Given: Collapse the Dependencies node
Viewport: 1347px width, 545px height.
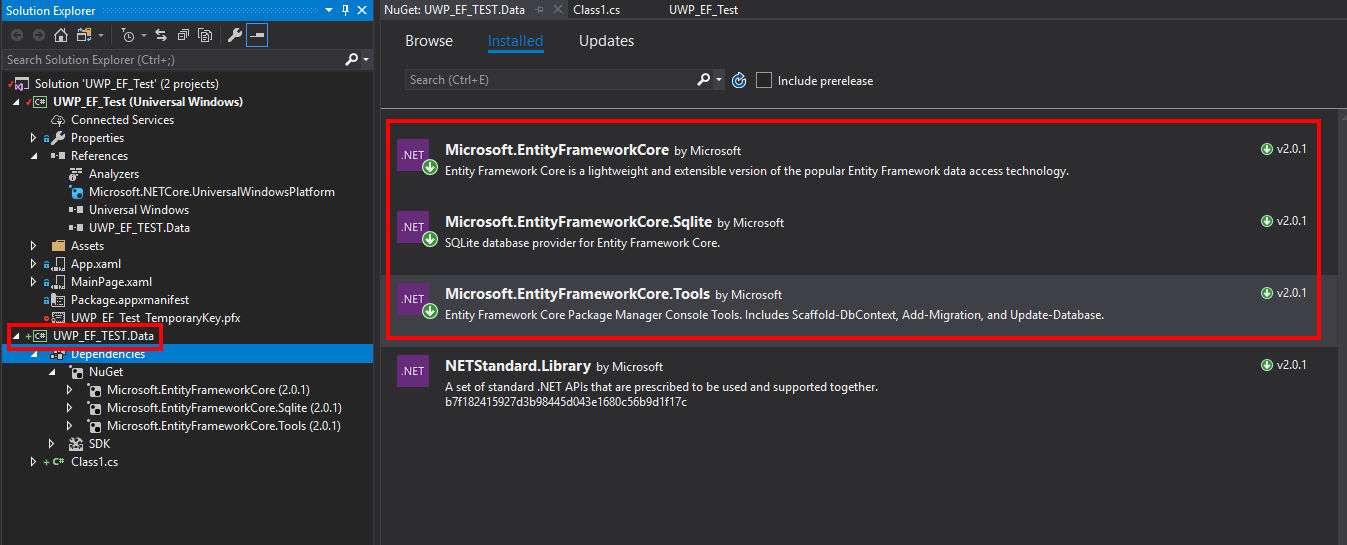Looking at the screenshot, I should point(33,354).
